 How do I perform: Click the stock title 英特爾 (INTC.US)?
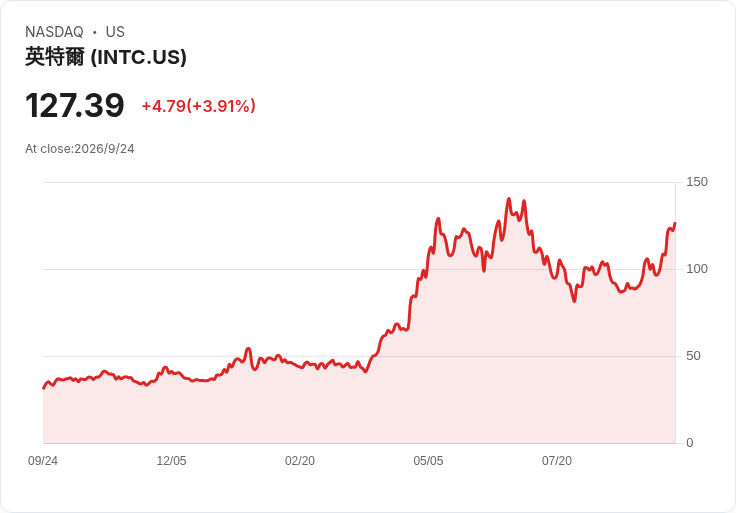[106, 57]
